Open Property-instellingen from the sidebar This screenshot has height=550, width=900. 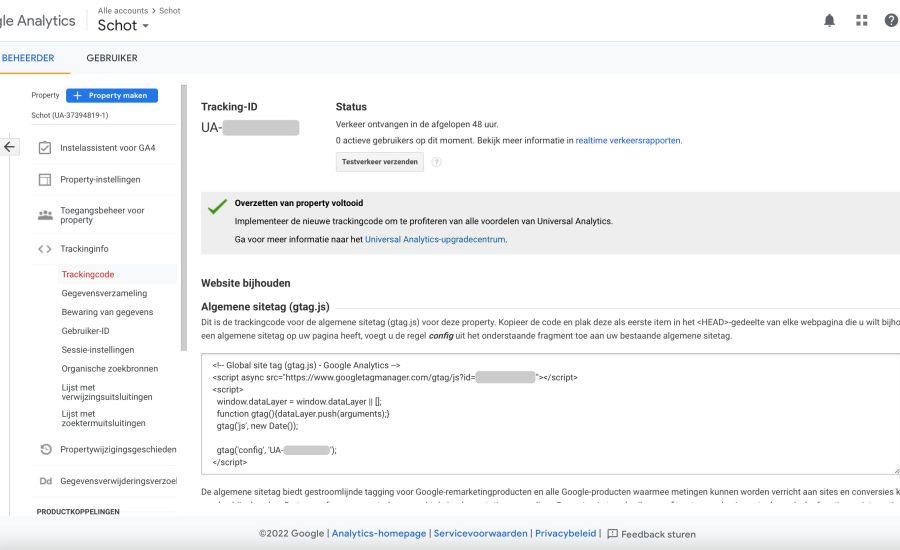click(x=100, y=180)
